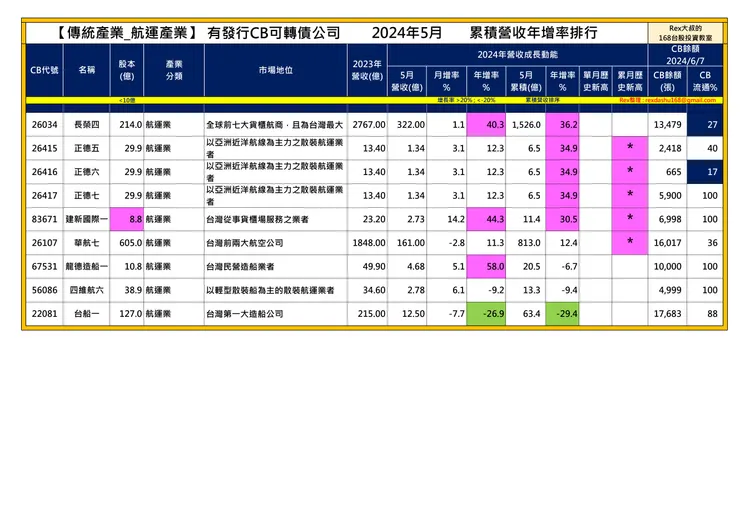The width and height of the screenshot is (740, 523).
Task: Click the 累月歷史新高 column header
Action: pos(630,81)
